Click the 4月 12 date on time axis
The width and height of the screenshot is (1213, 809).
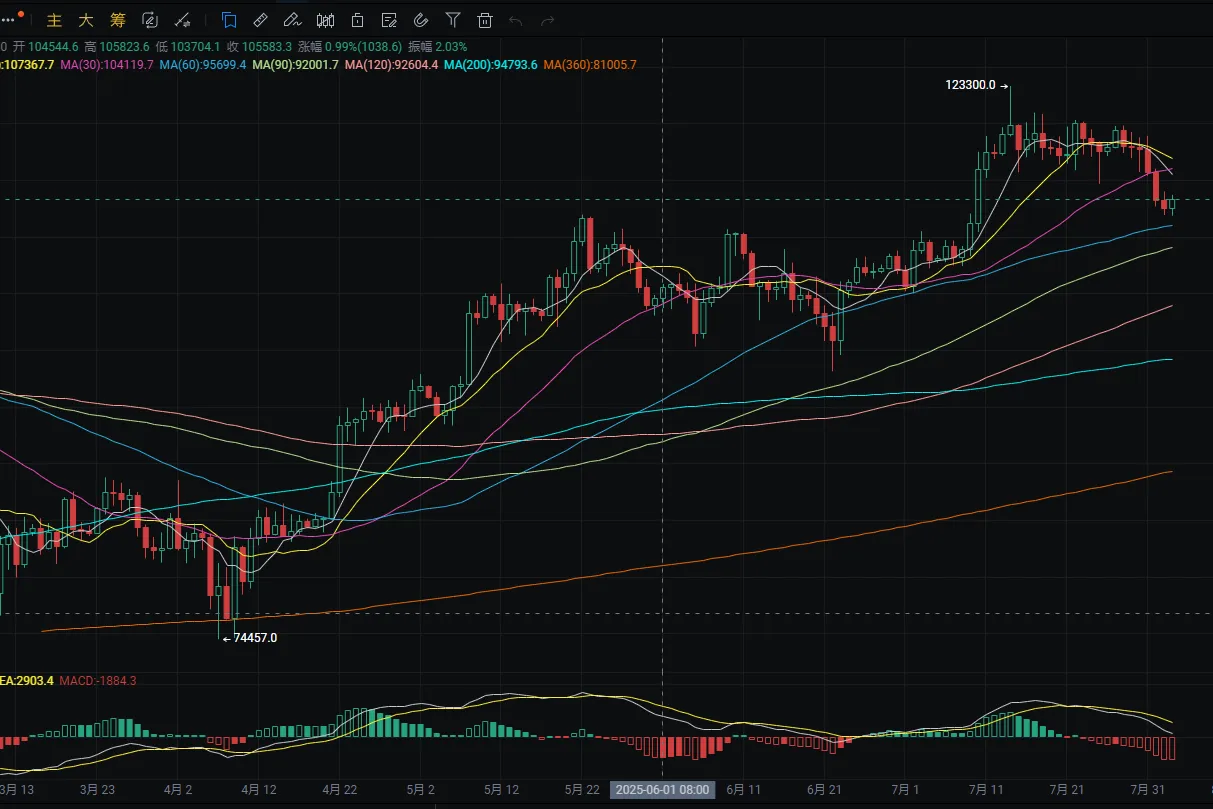pyautogui.click(x=259, y=790)
